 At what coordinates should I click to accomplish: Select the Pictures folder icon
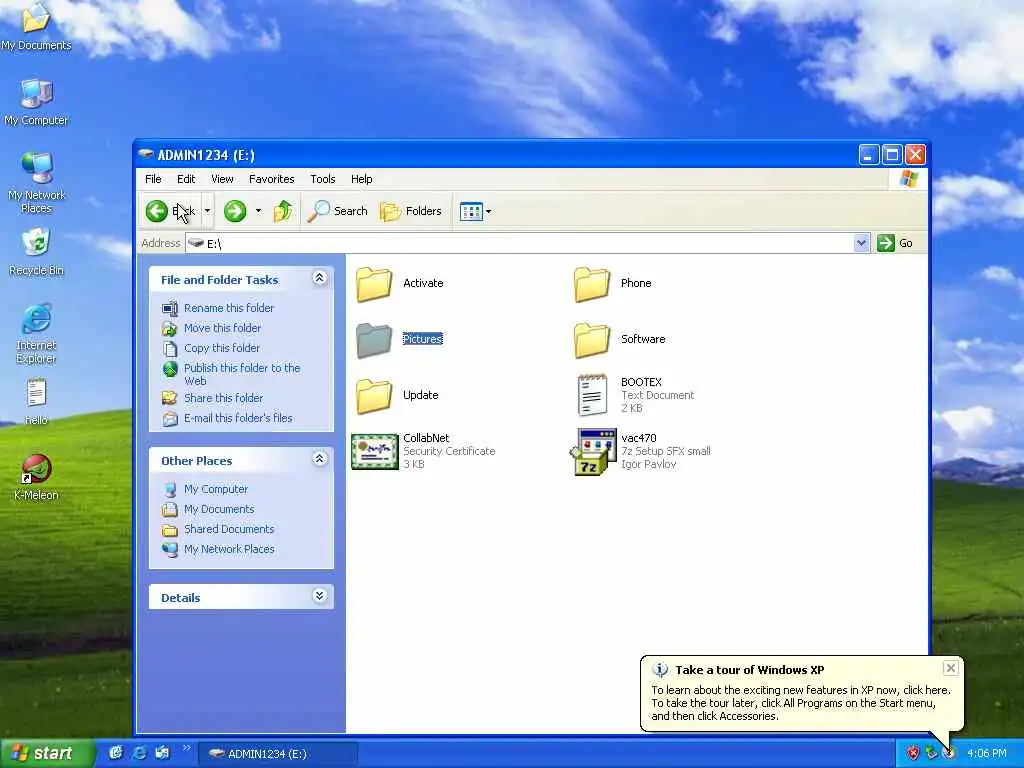pyautogui.click(x=374, y=340)
